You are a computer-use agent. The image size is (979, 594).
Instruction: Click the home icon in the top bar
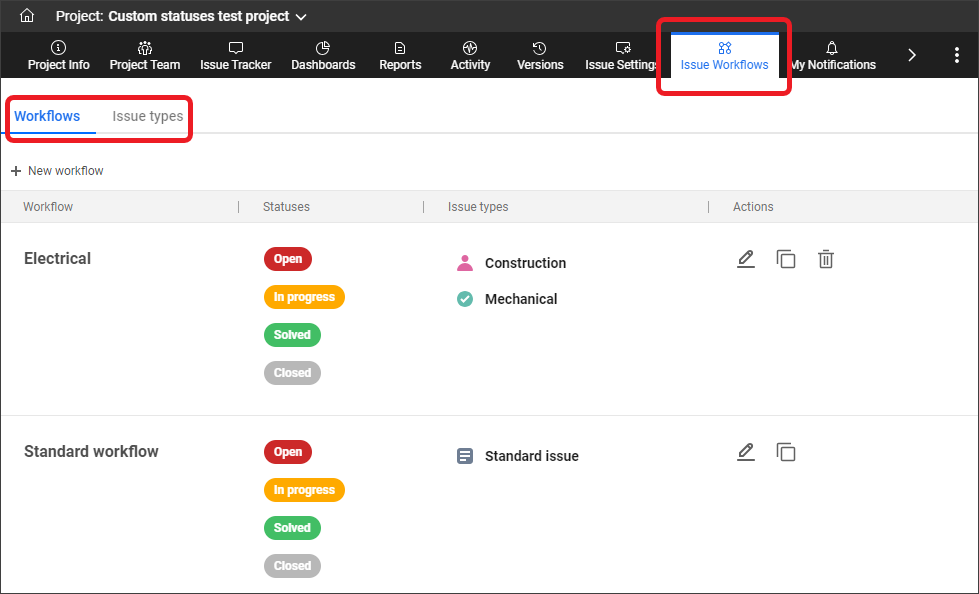click(x=27, y=16)
